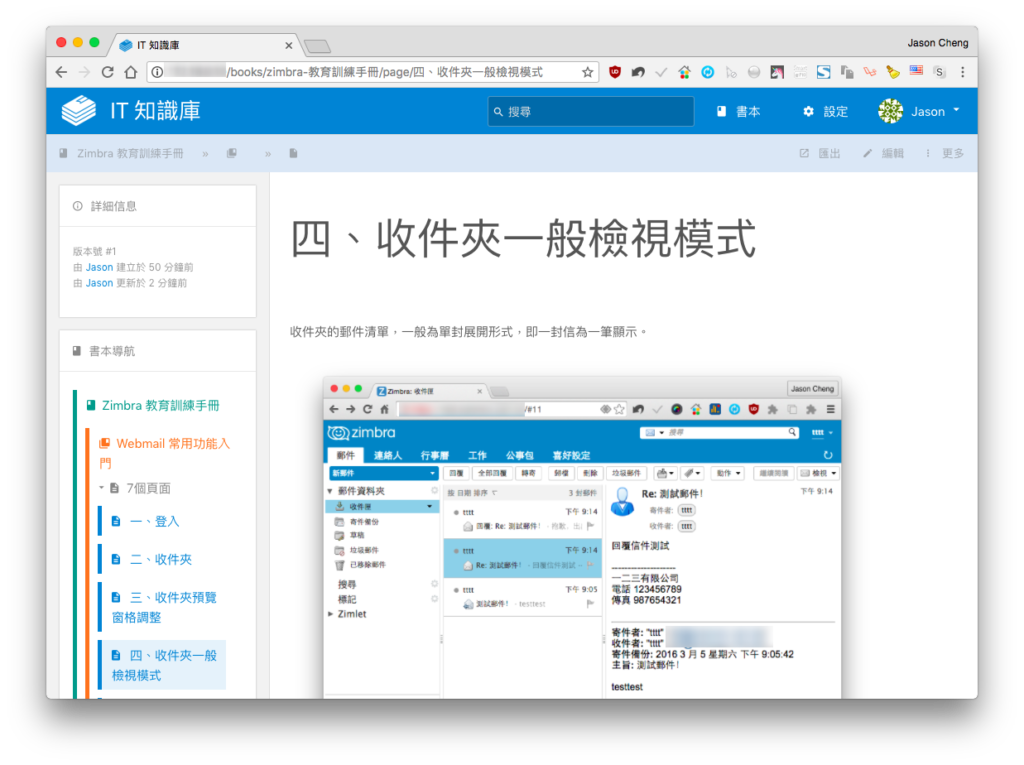This screenshot has height=765, width=1024.
Task: Open the Chrome three-dot menu
Action: click(x=963, y=72)
